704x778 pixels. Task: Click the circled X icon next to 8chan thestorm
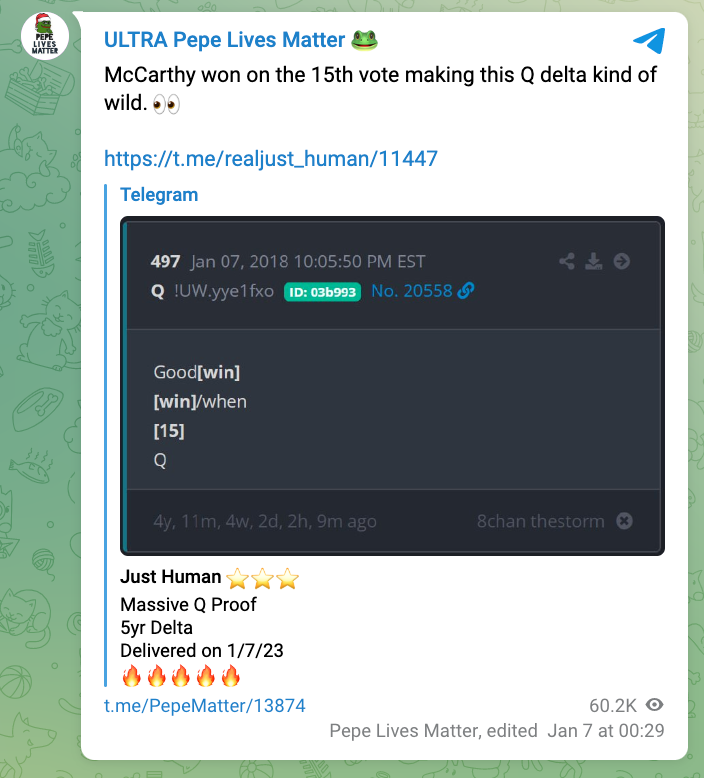624,521
